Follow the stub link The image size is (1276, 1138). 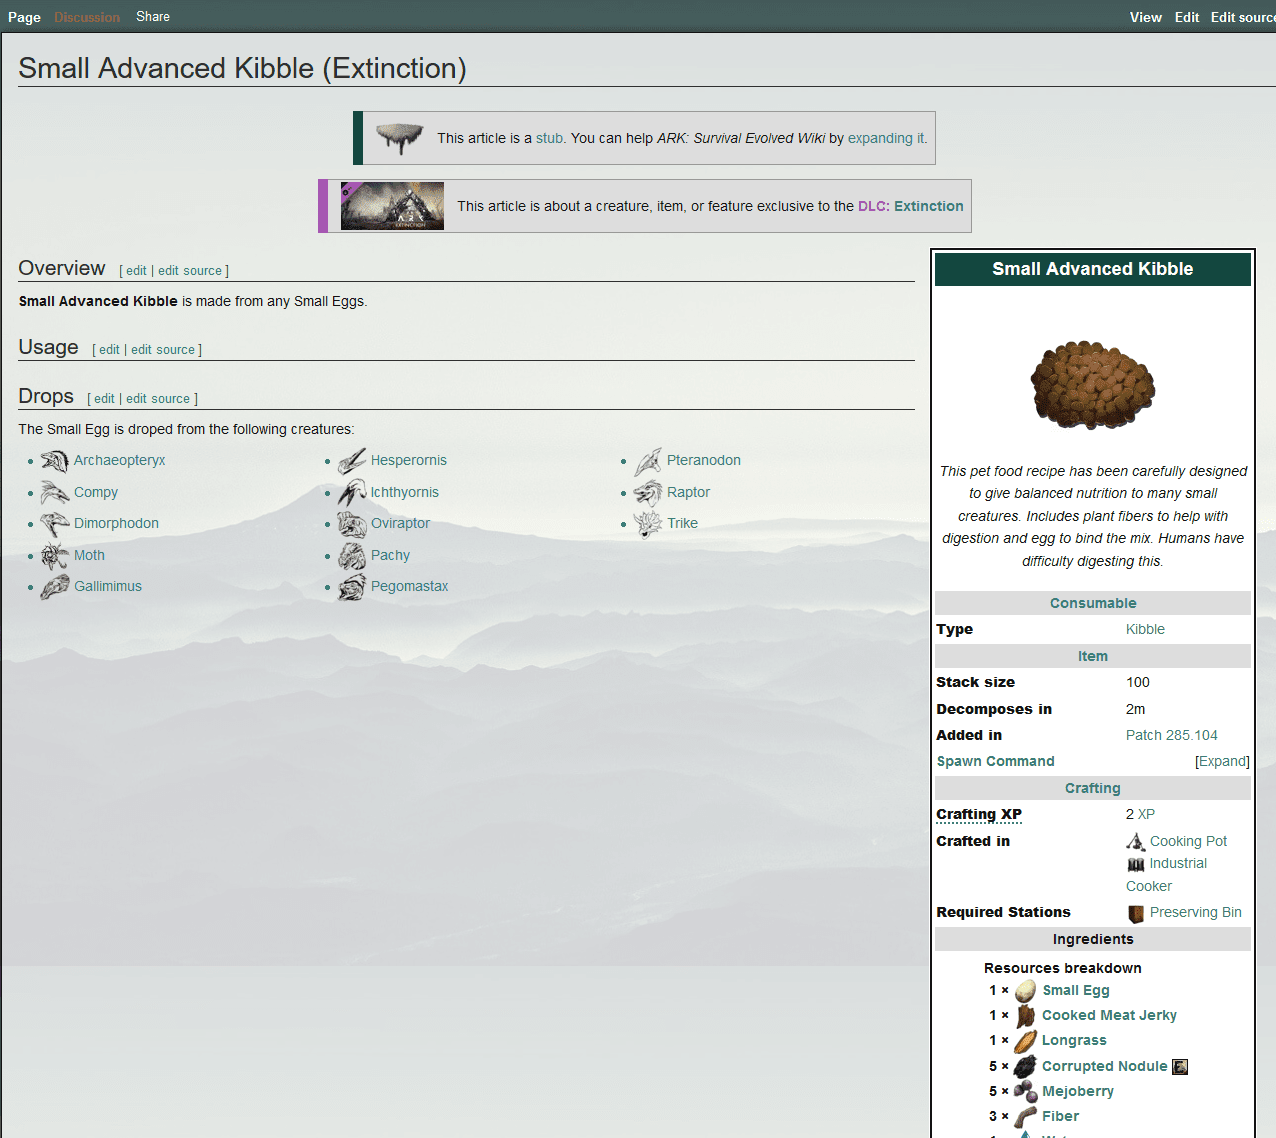550,138
